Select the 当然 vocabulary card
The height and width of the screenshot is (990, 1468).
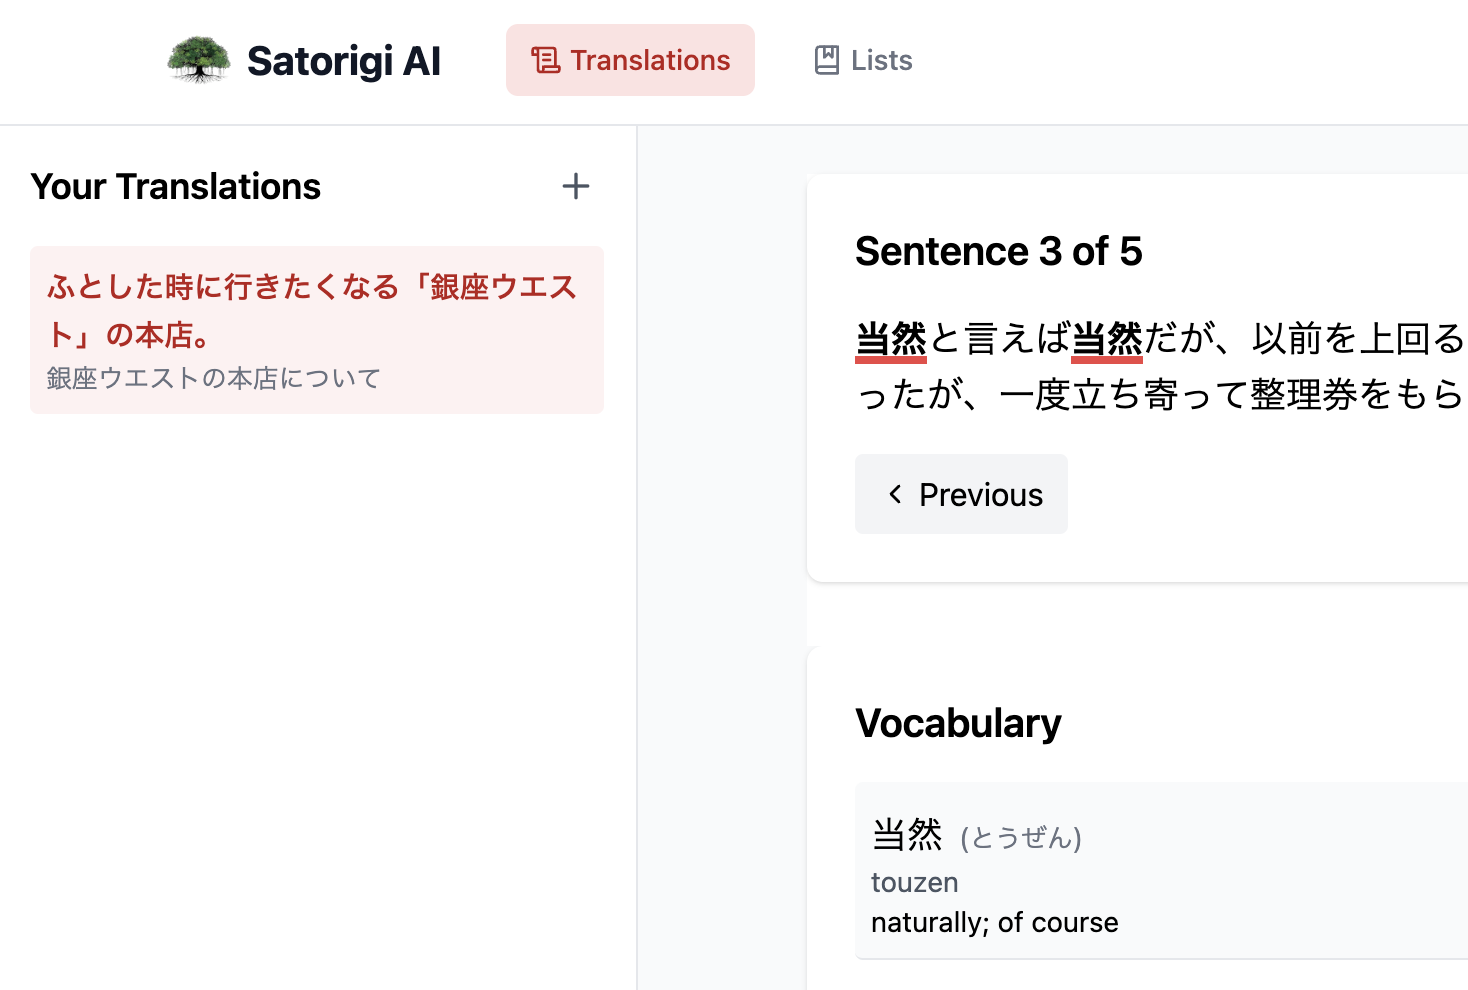point(1161,871)
